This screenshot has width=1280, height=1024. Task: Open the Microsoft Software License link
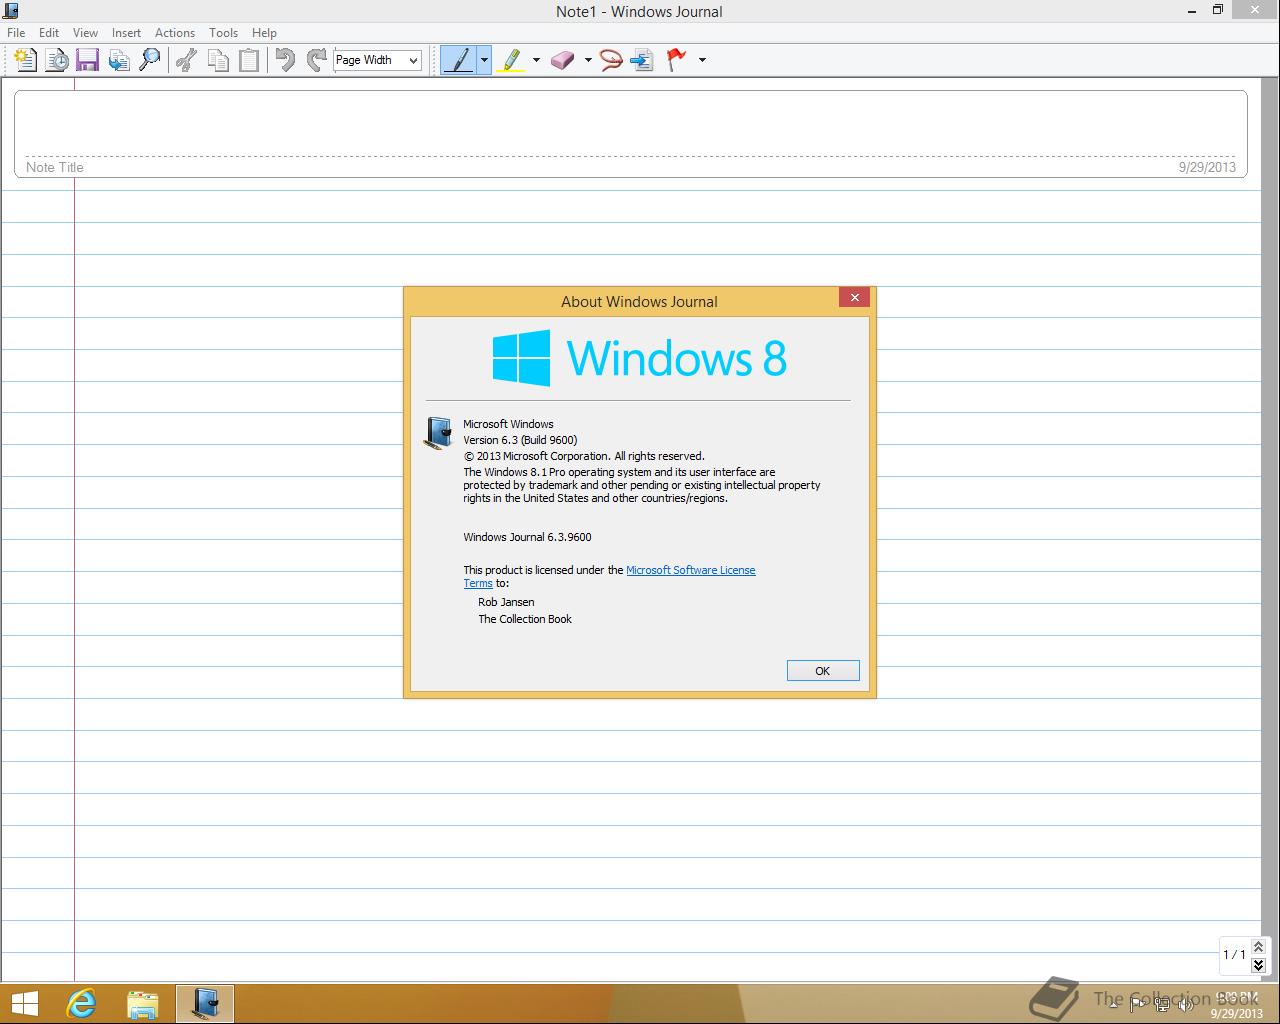coord(691,570)
